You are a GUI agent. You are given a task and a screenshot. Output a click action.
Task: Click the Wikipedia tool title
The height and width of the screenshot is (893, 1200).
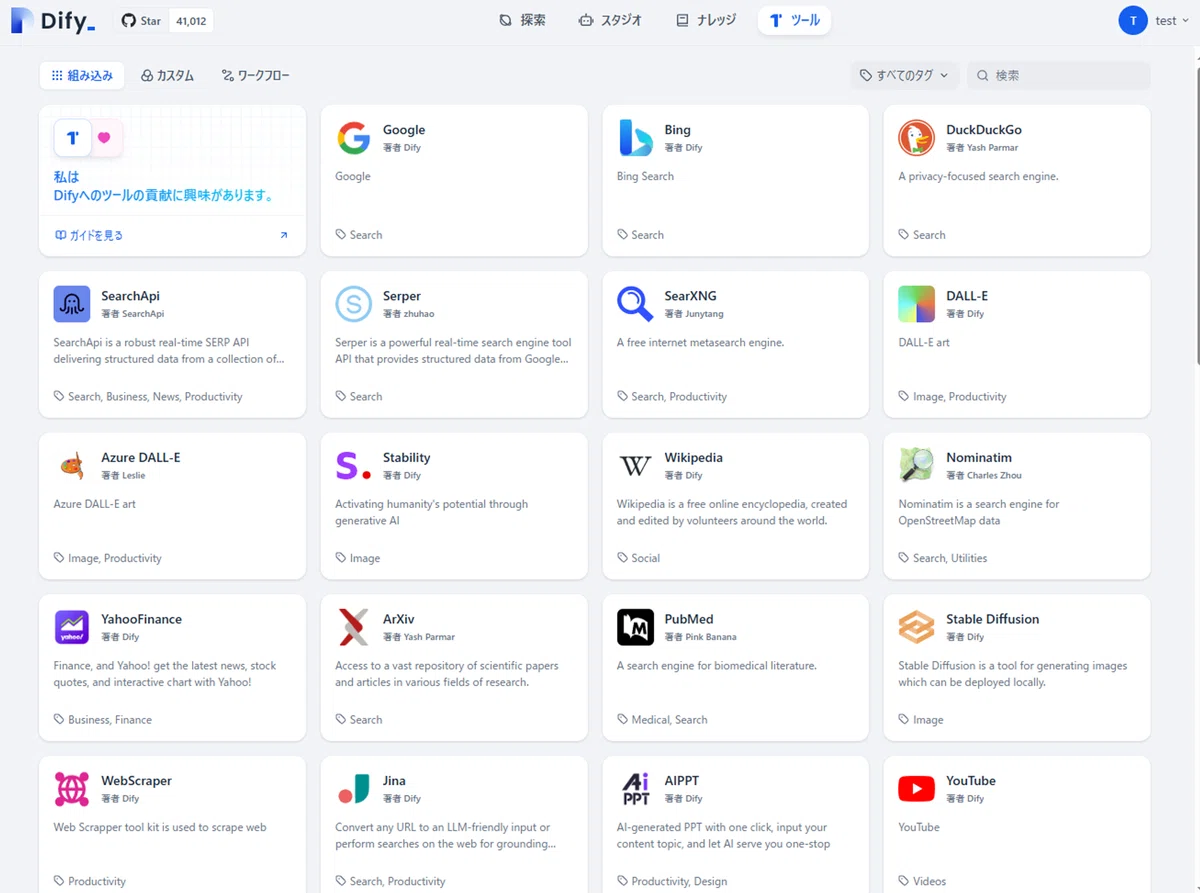pyautogui.click(x=693, y=458)
